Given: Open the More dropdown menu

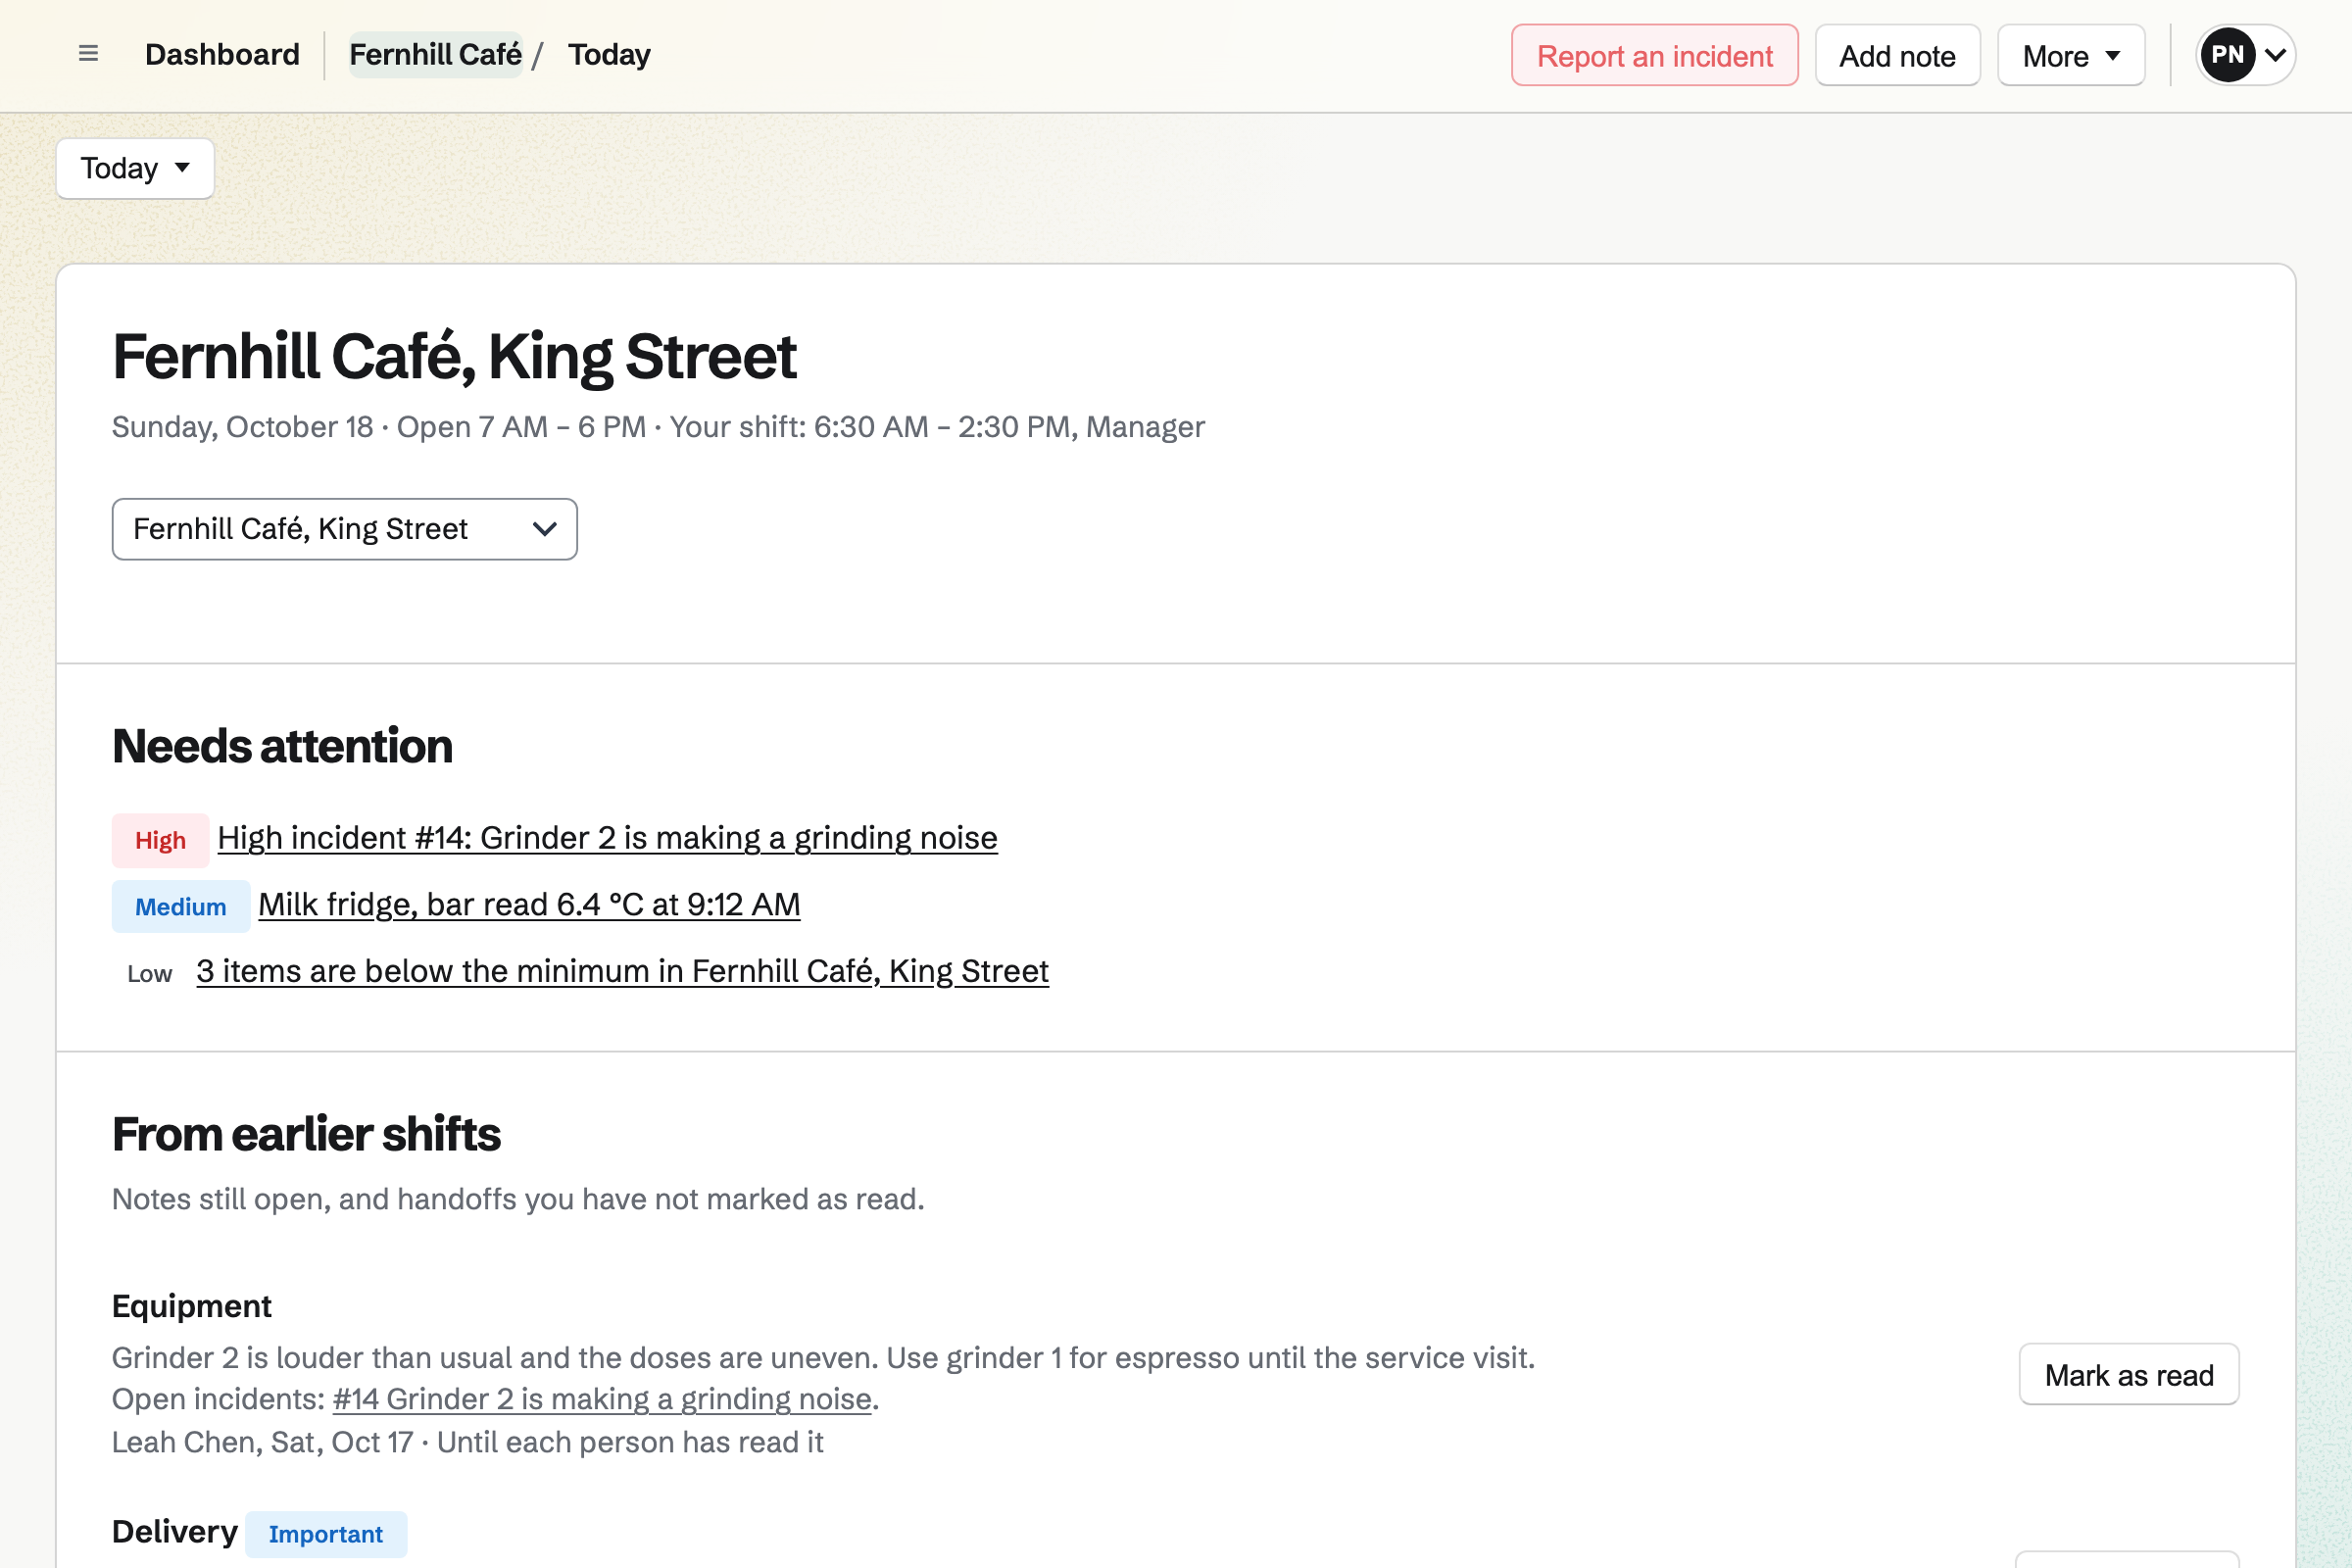Looking at the screenshot, I should (x=2071, y=56).
